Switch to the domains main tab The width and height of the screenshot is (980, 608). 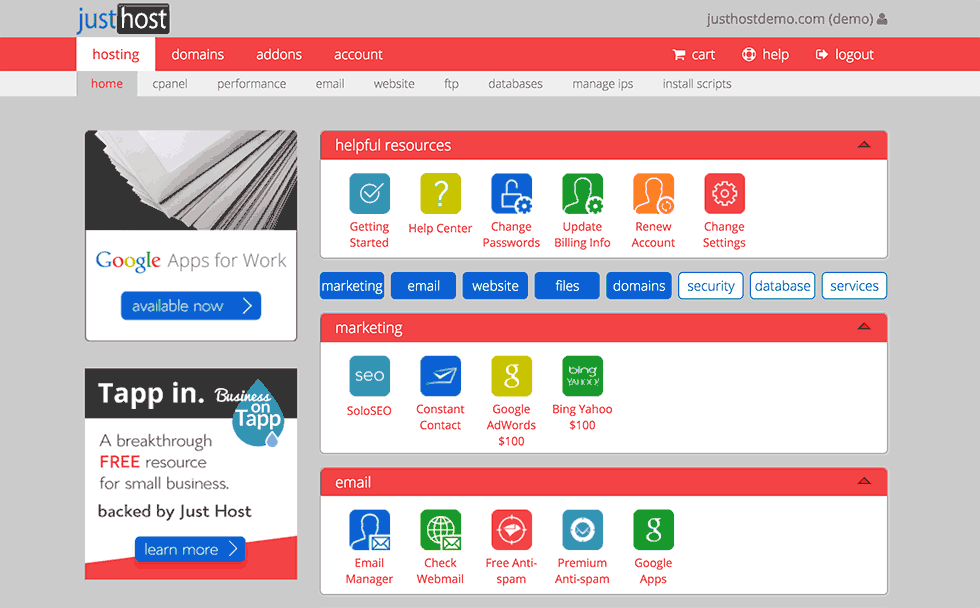[x=198, y=54]
